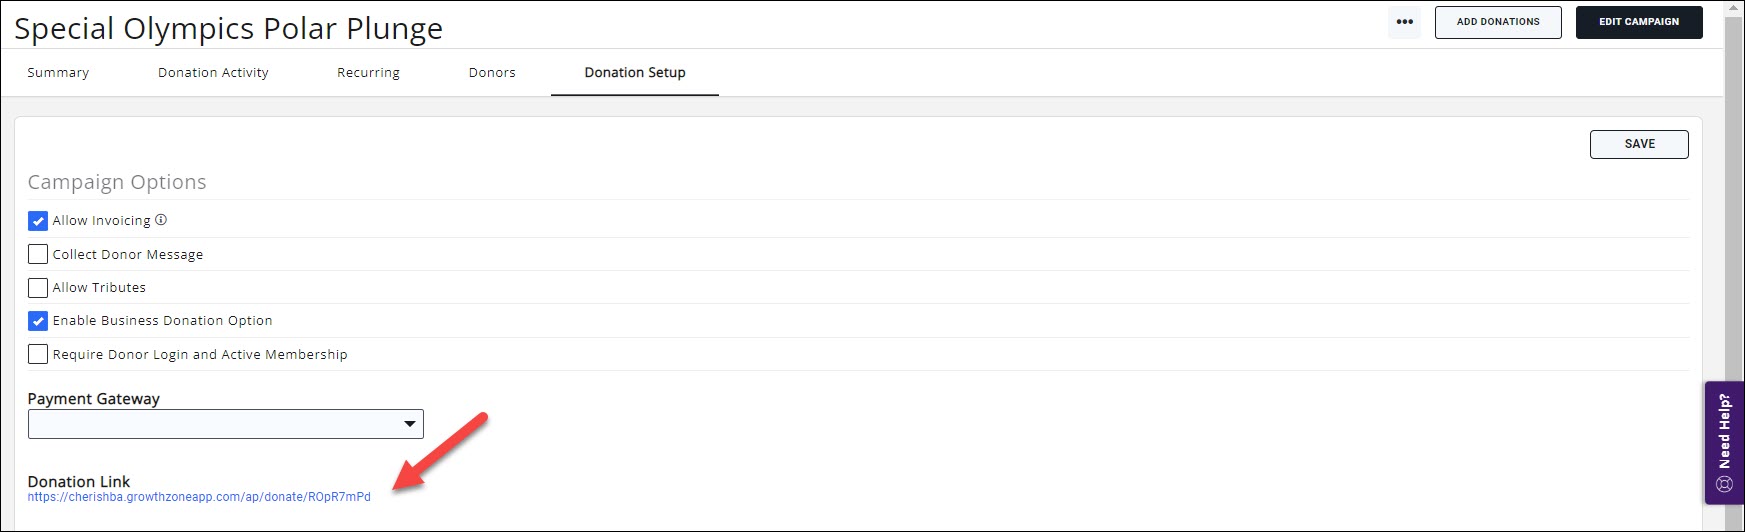Save the campaign options

click(x=1638, y=144)
